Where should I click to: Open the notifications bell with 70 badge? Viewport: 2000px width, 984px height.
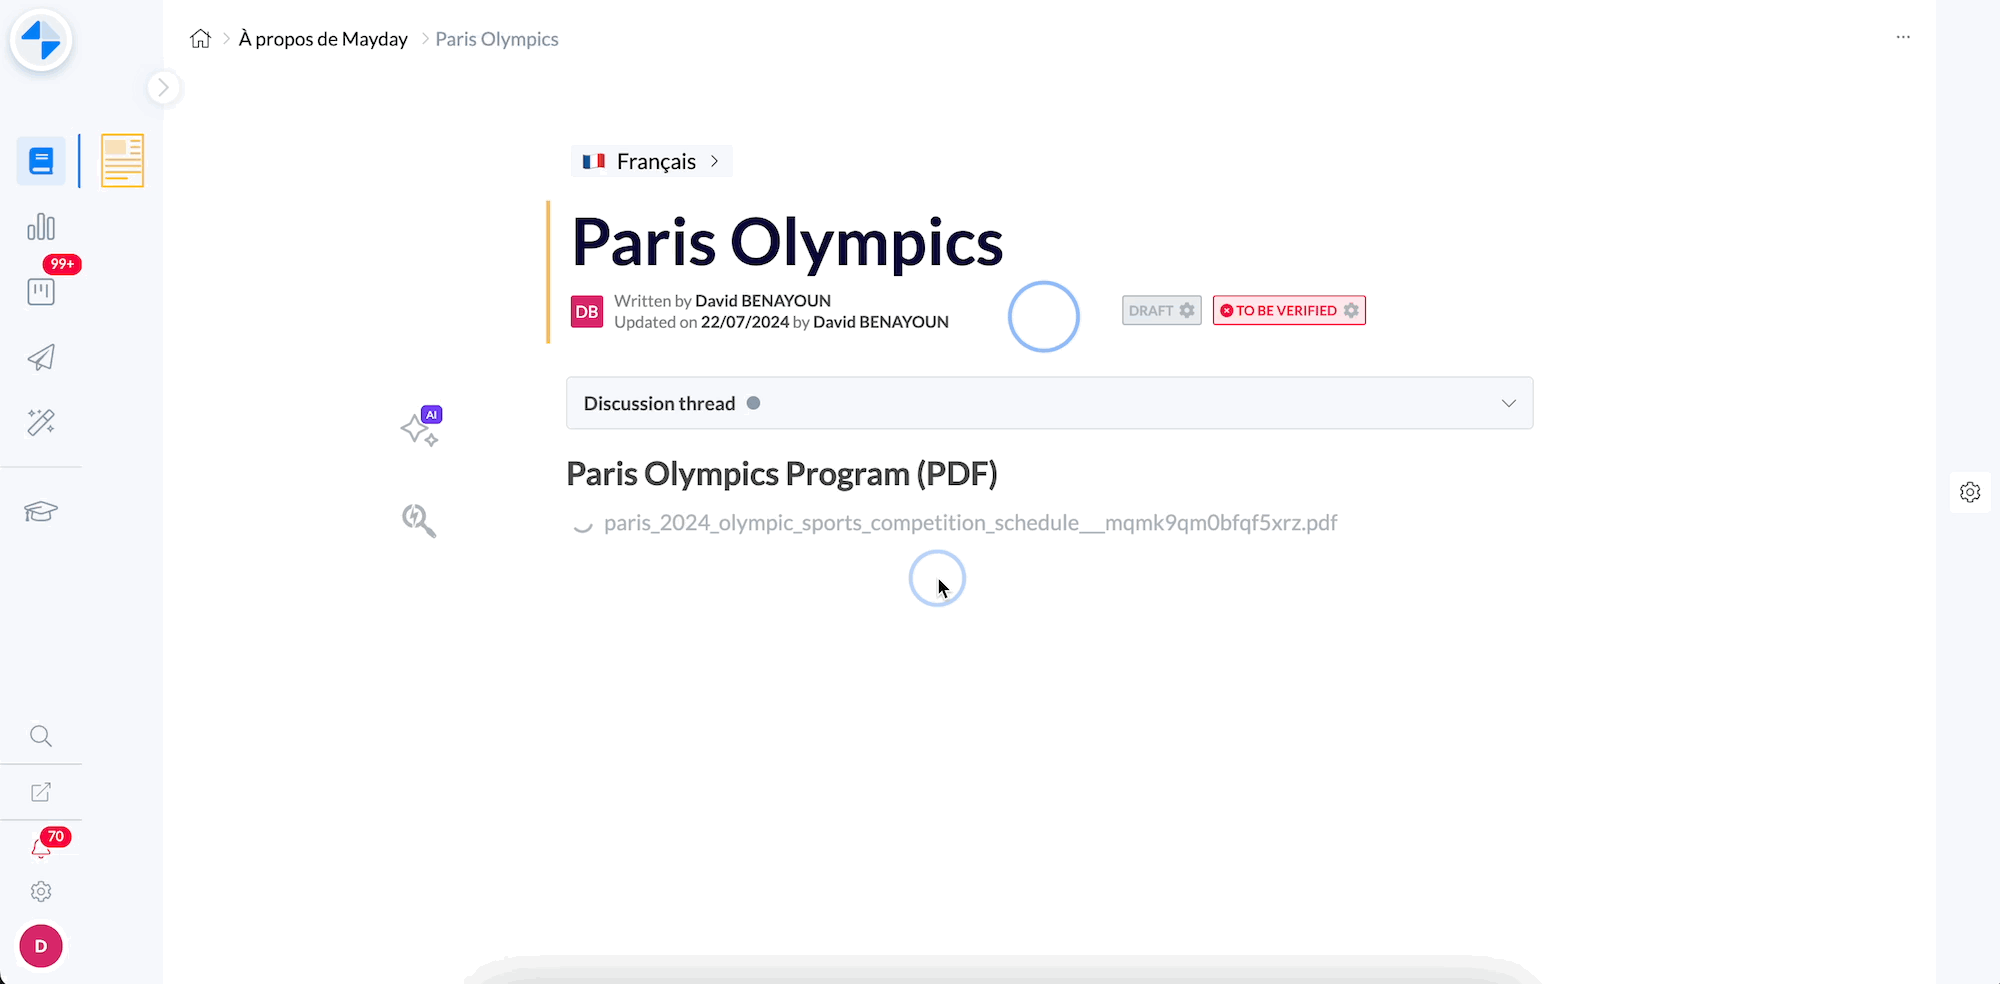(41, 848)
